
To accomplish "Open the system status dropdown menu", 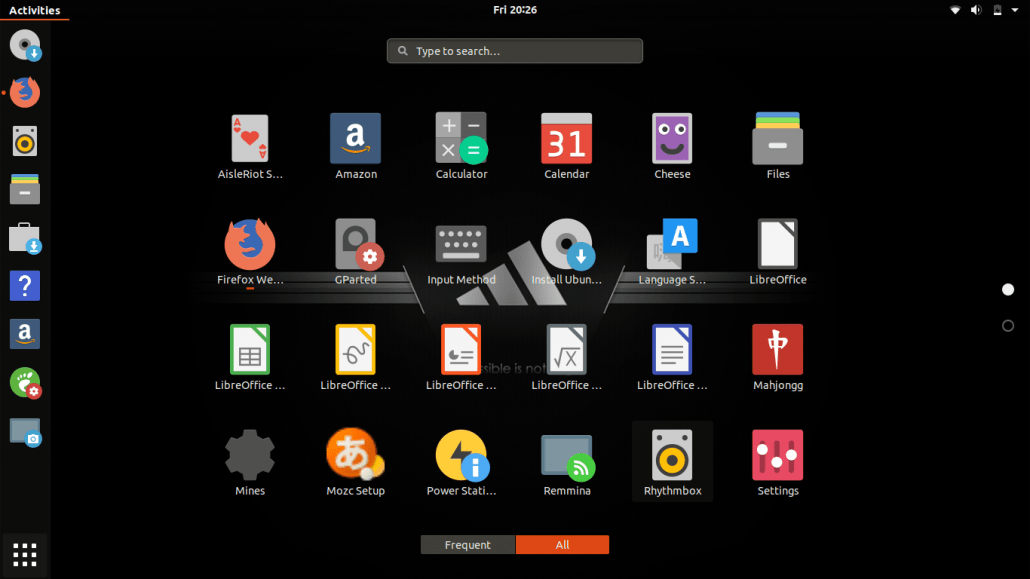I will (x=983, y=10).
